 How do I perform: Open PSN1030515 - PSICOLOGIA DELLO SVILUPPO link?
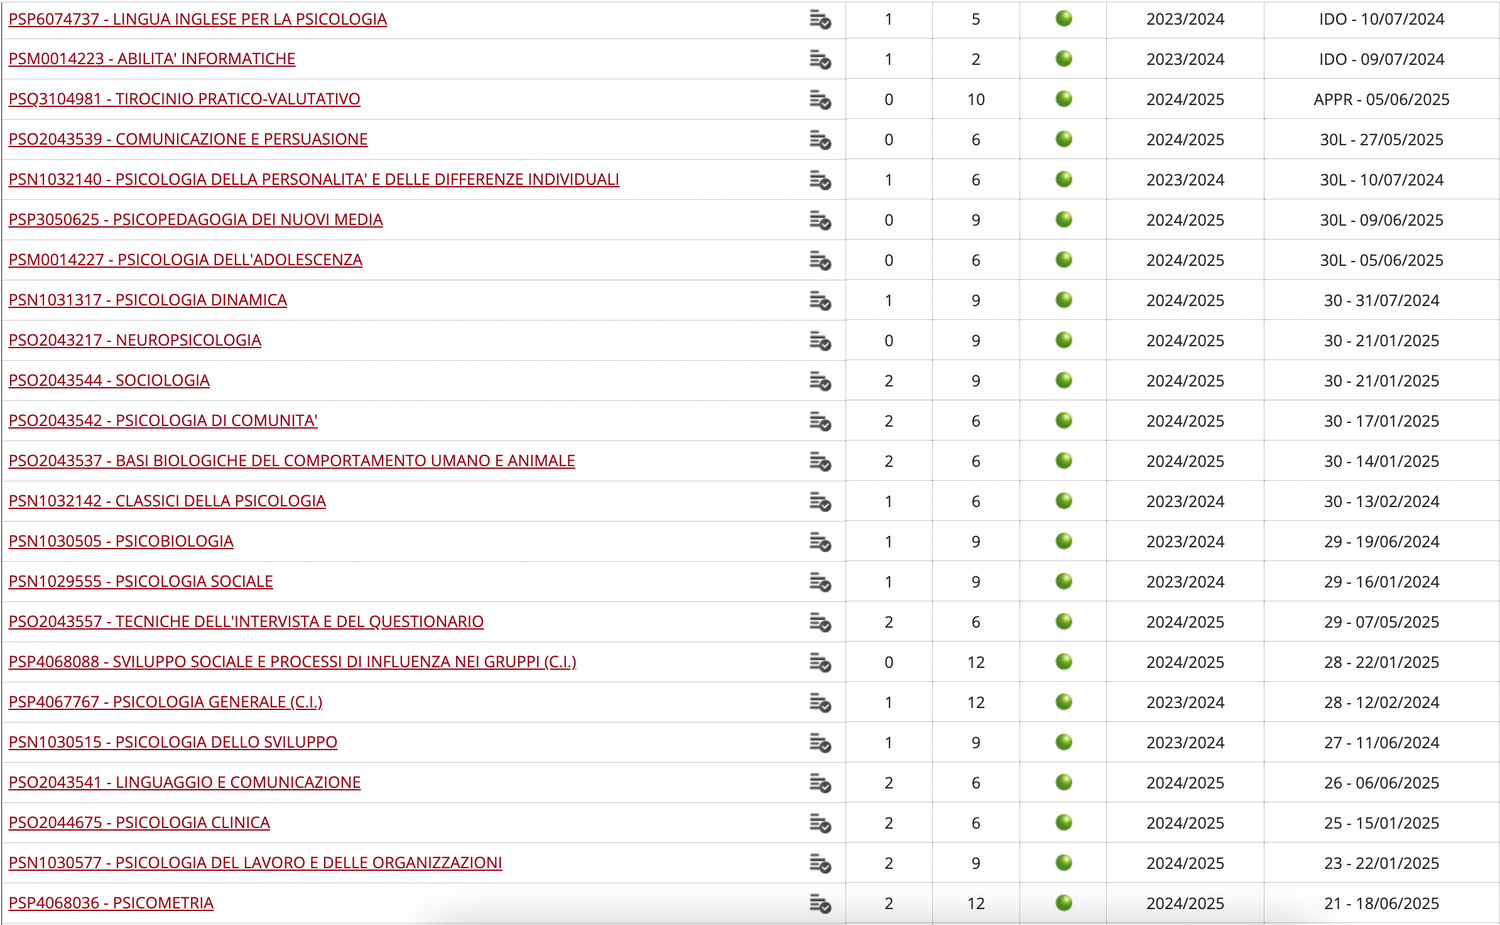pos(173,742)
